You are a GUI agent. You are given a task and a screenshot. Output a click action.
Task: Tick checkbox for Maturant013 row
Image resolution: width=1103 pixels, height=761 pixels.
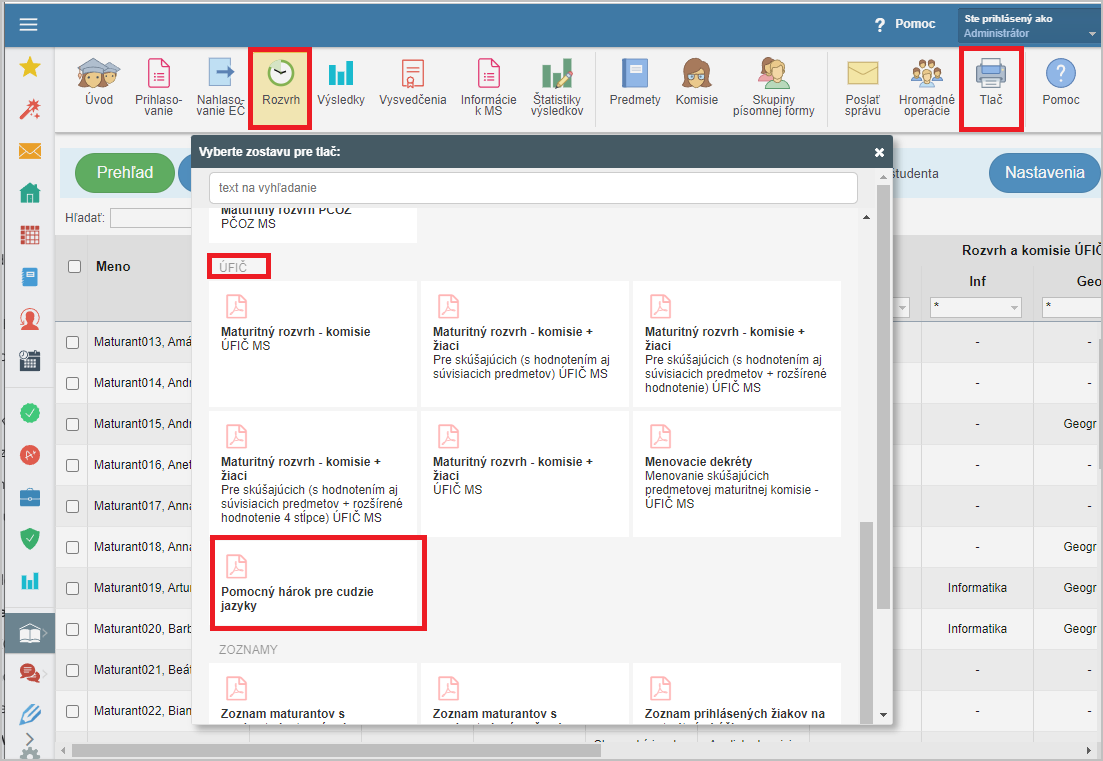coord(73,342)
